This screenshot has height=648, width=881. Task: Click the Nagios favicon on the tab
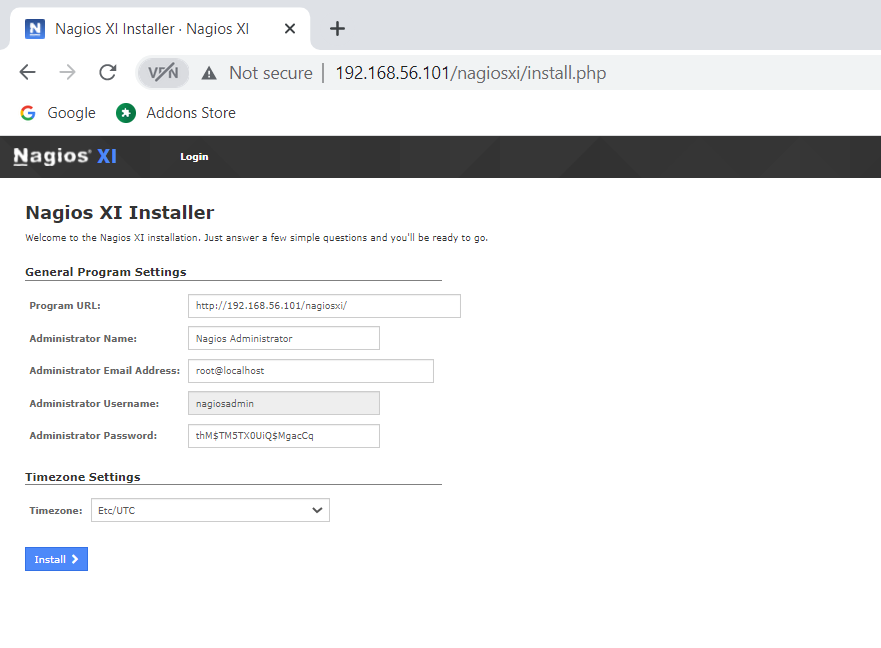pos(35,29)
